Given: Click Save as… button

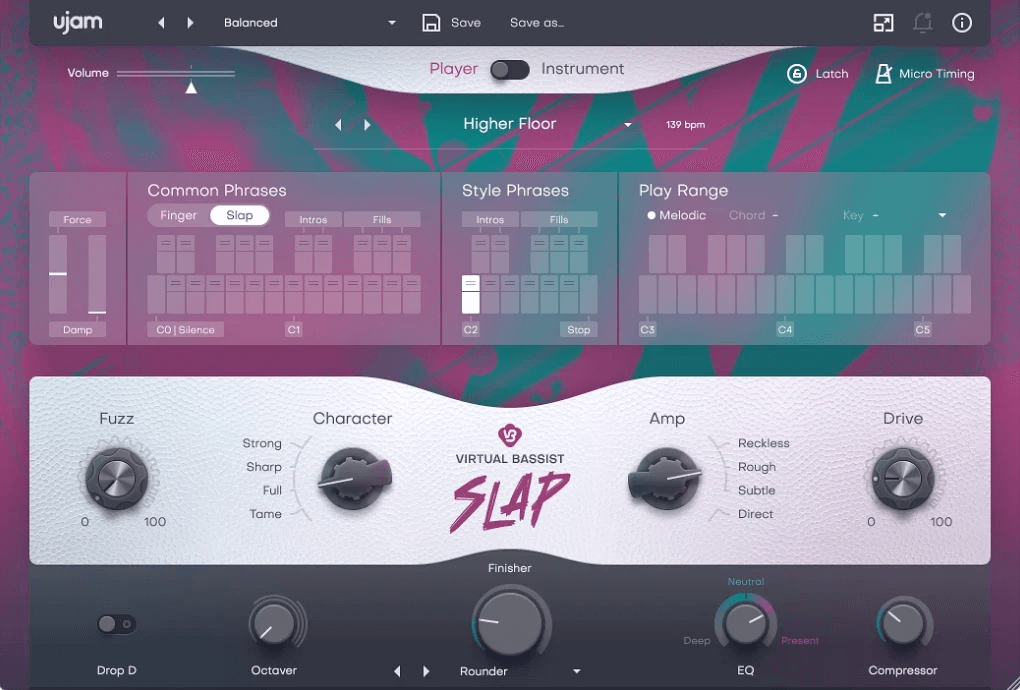Looking at the screenshot, I should coord(537,23).
